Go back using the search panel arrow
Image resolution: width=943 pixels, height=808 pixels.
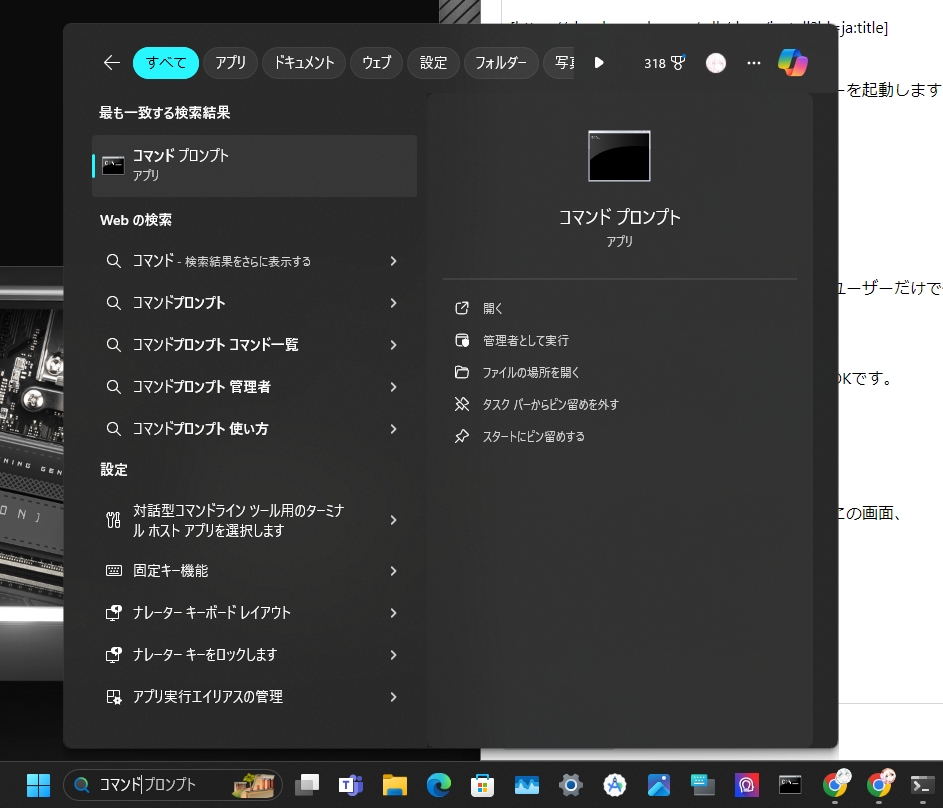tap(112, 63)
